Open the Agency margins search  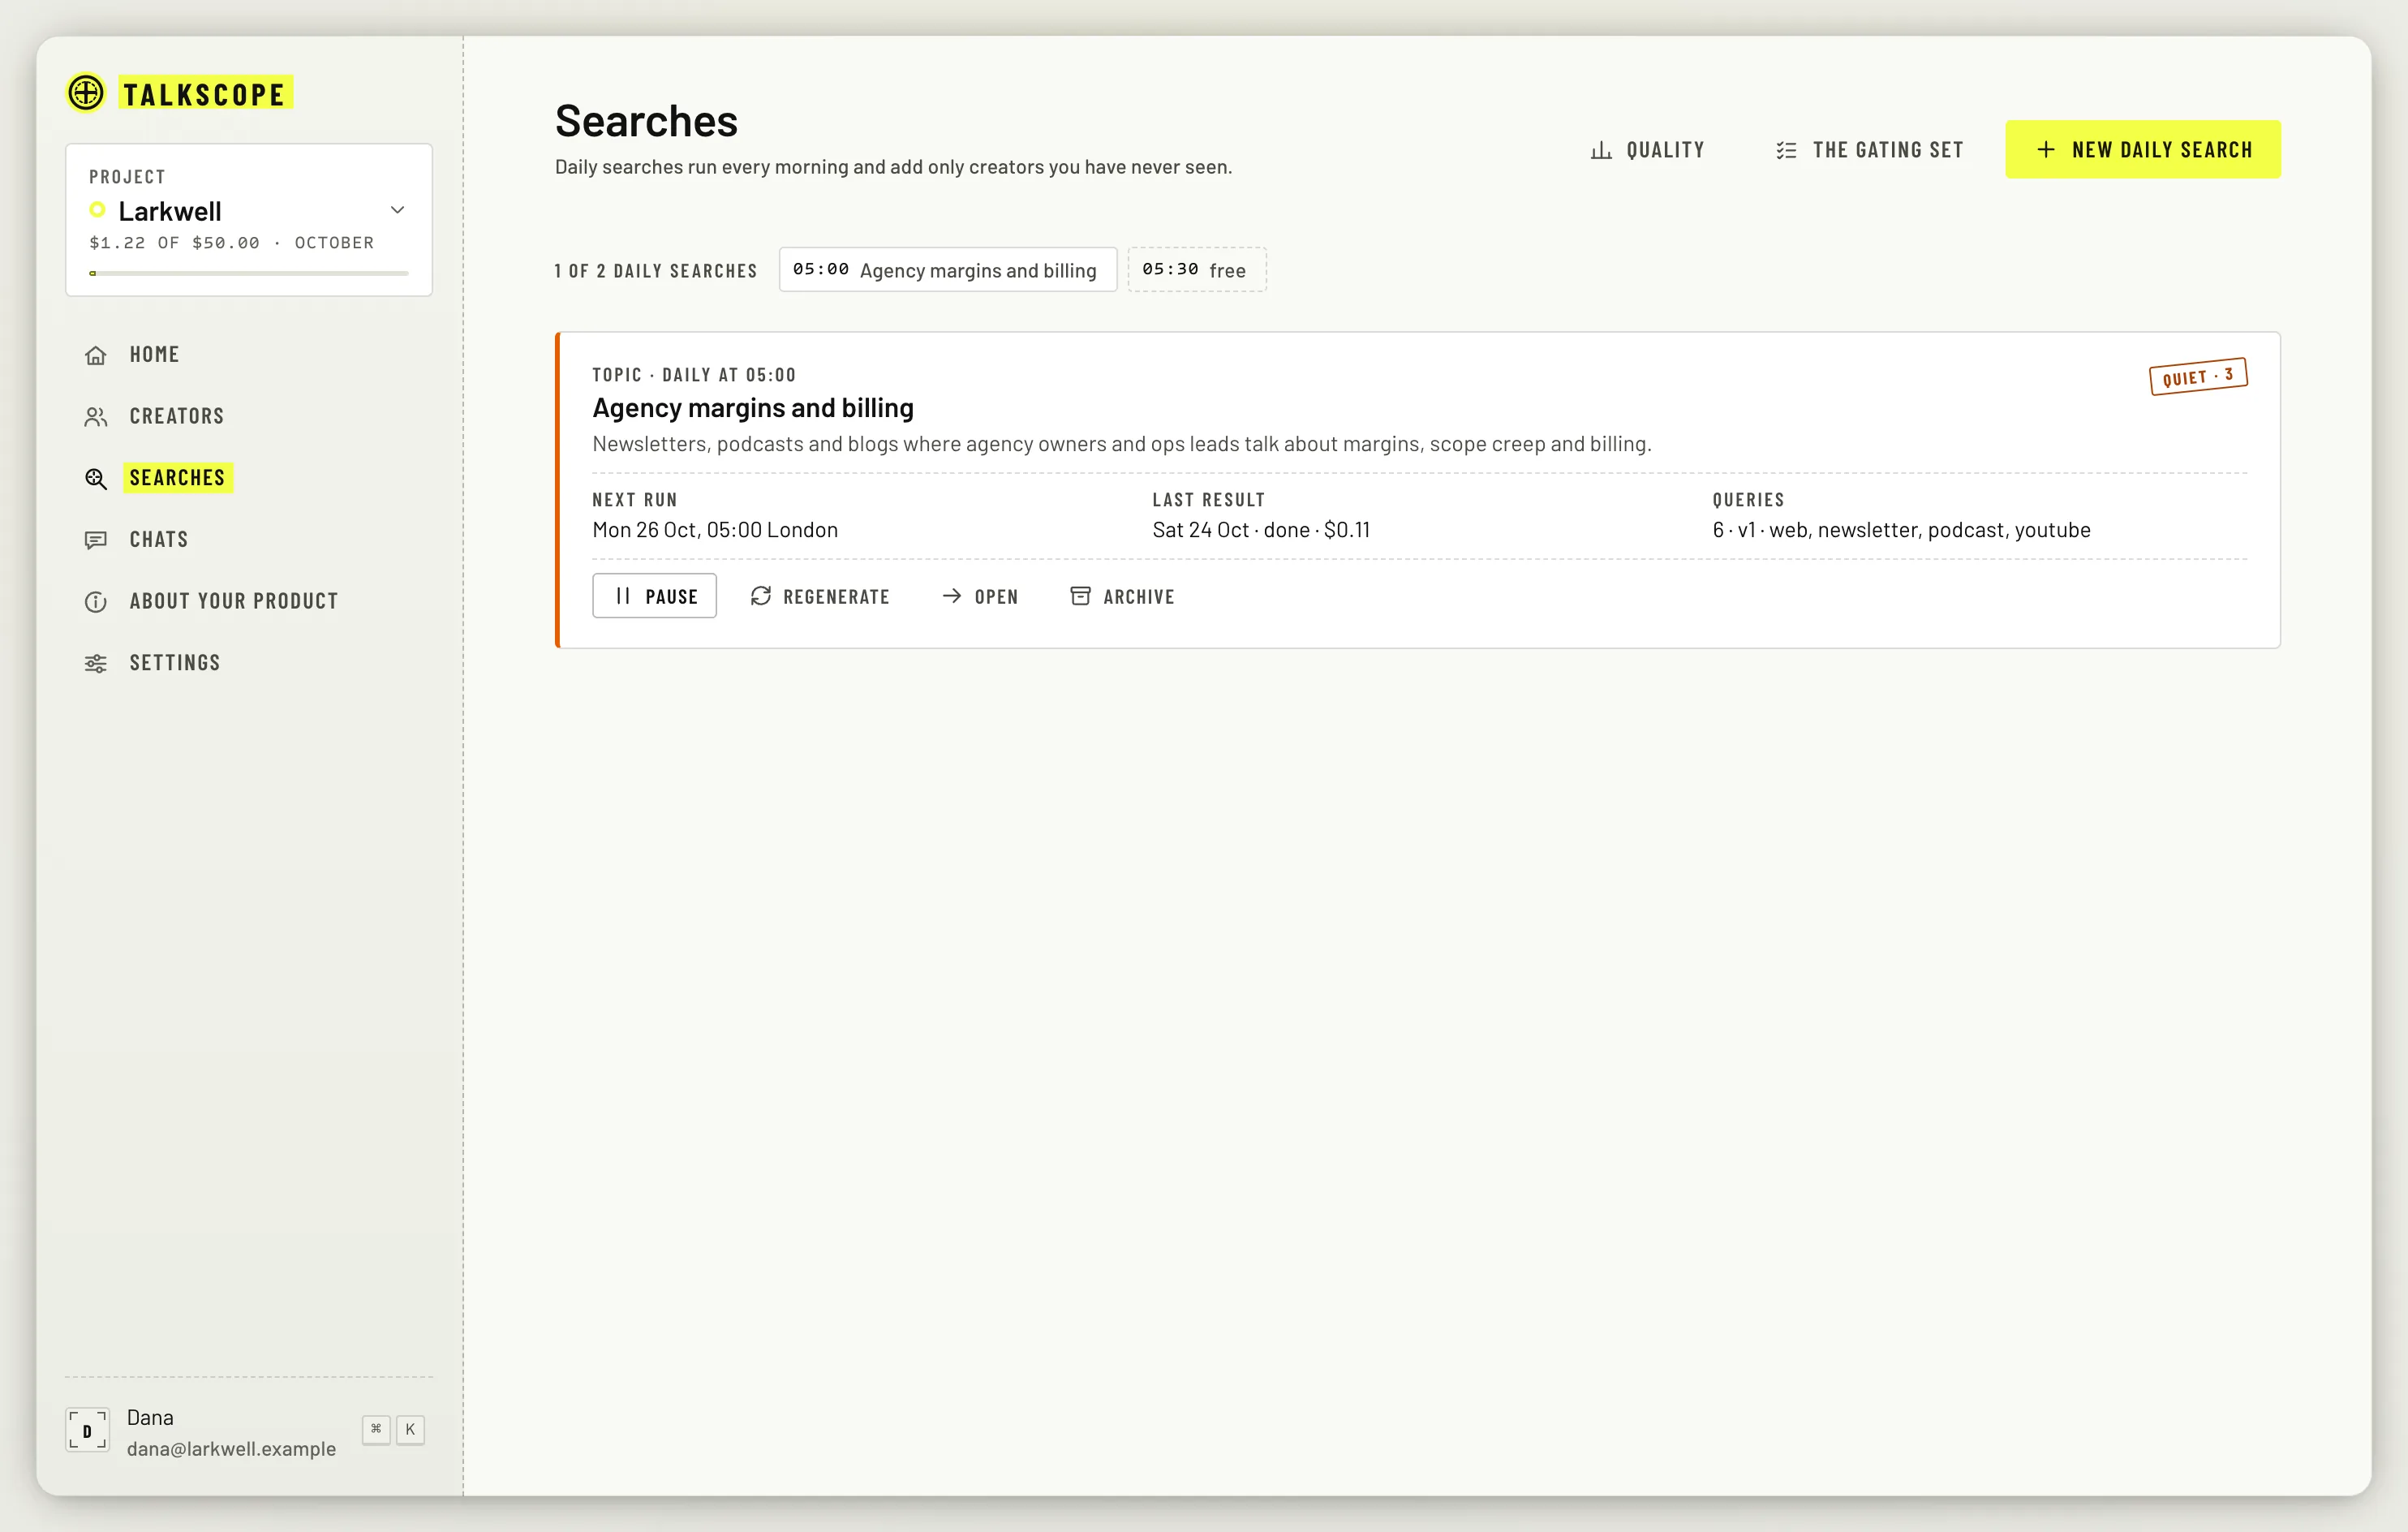point(980,596)
